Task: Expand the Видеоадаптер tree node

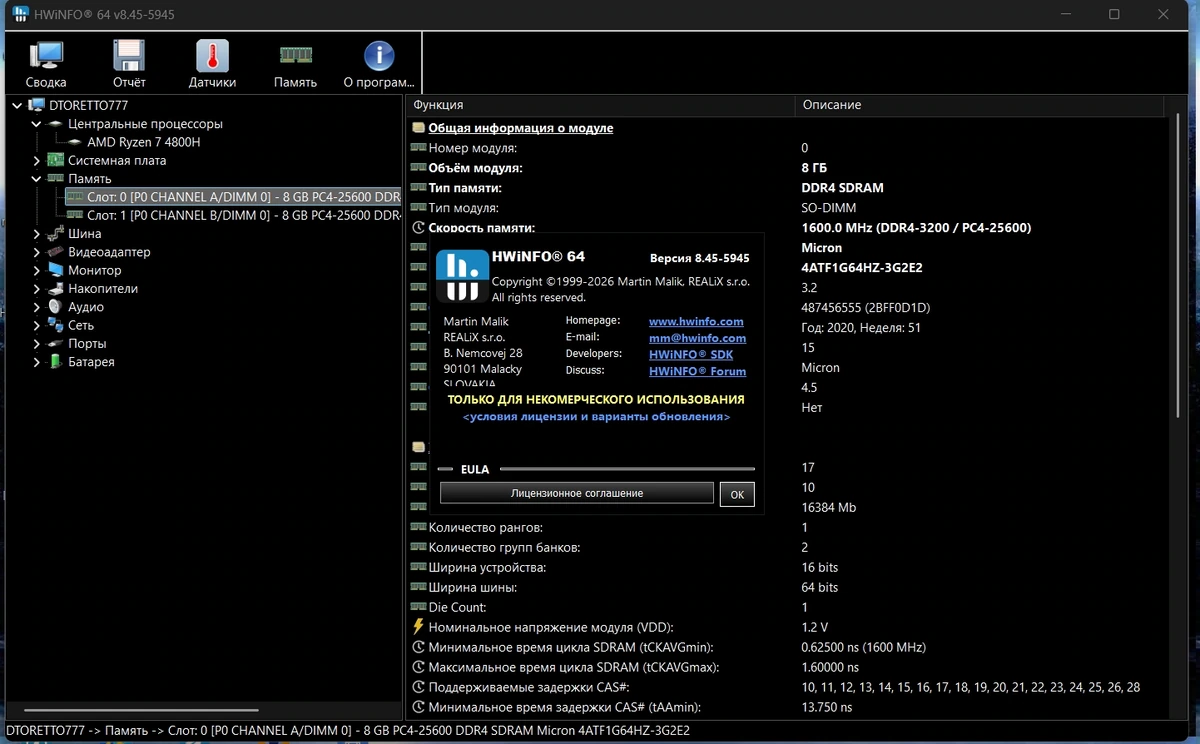Action: (37, 252)
